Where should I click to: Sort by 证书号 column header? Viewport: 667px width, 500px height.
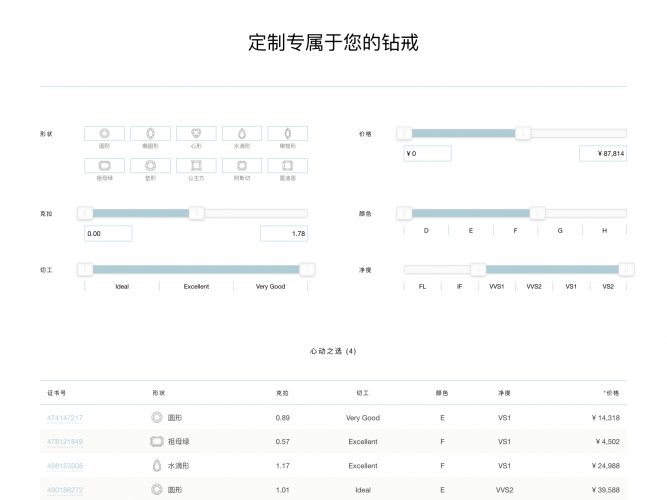tap(57, 393)
